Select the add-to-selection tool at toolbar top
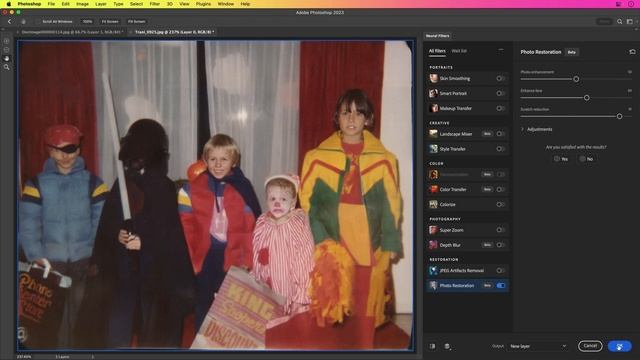This screenshot has height=360, width=640. tap(7, 41)
